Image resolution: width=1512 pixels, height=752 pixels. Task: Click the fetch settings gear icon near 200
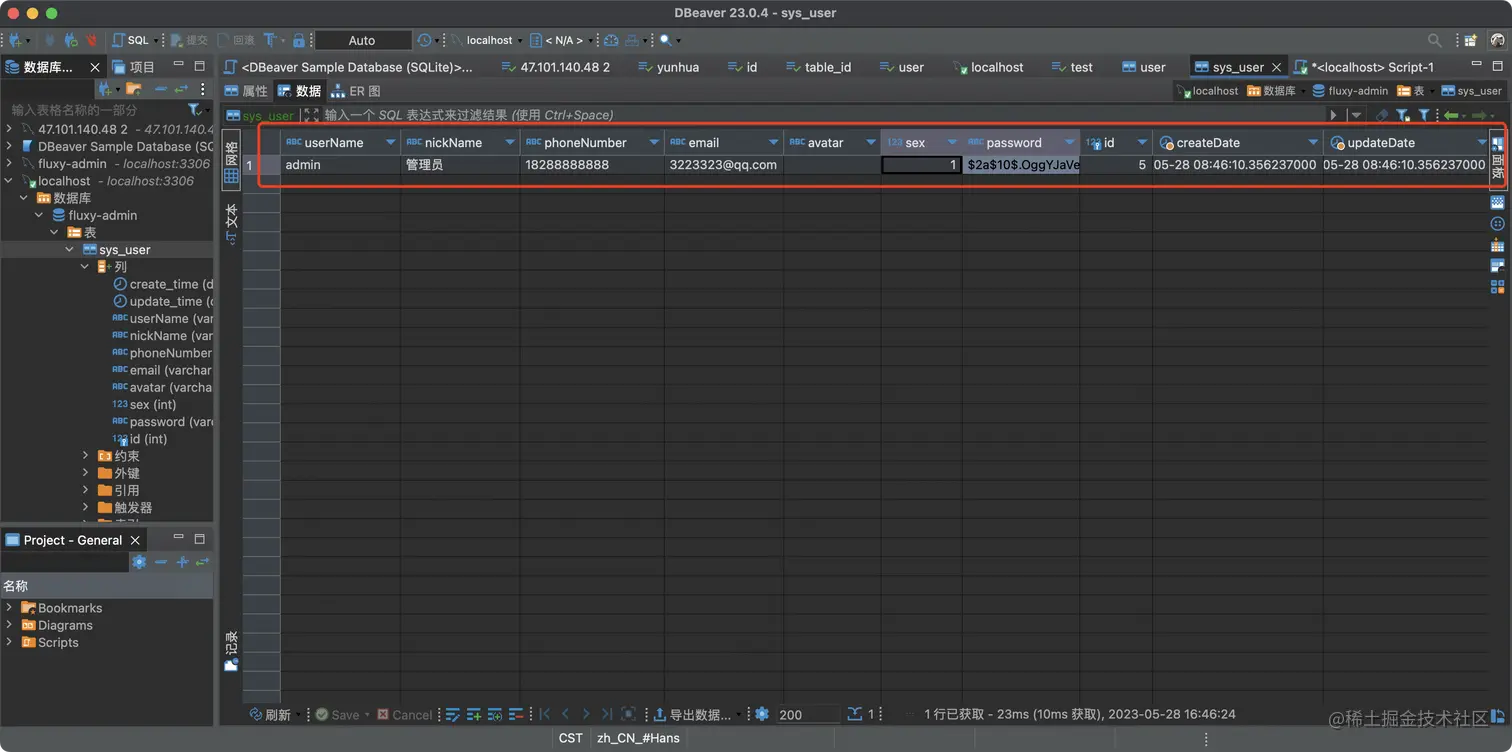762,714
